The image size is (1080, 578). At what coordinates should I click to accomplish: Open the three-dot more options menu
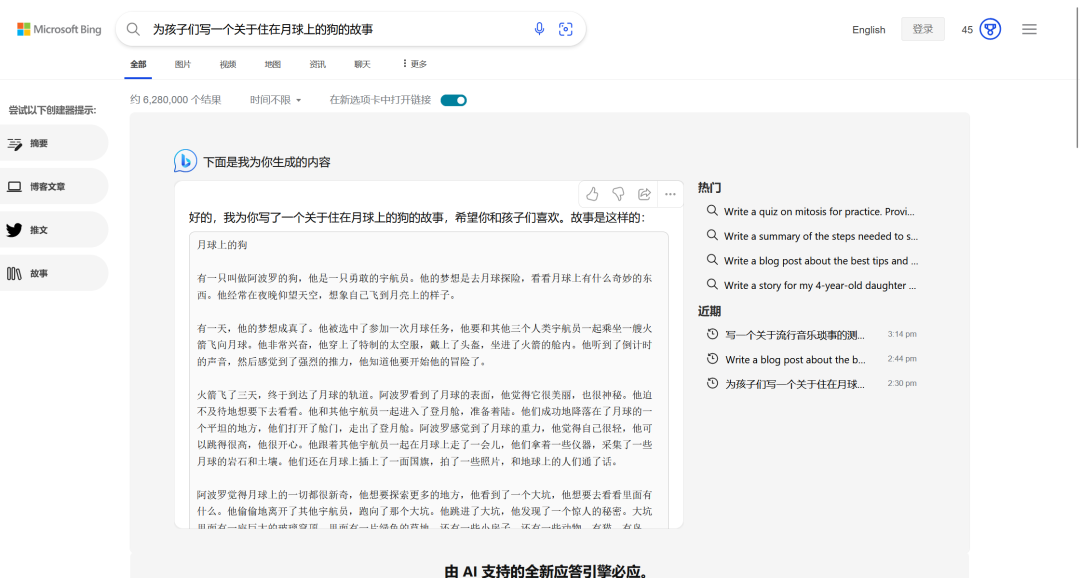click(x=670, y=194)
